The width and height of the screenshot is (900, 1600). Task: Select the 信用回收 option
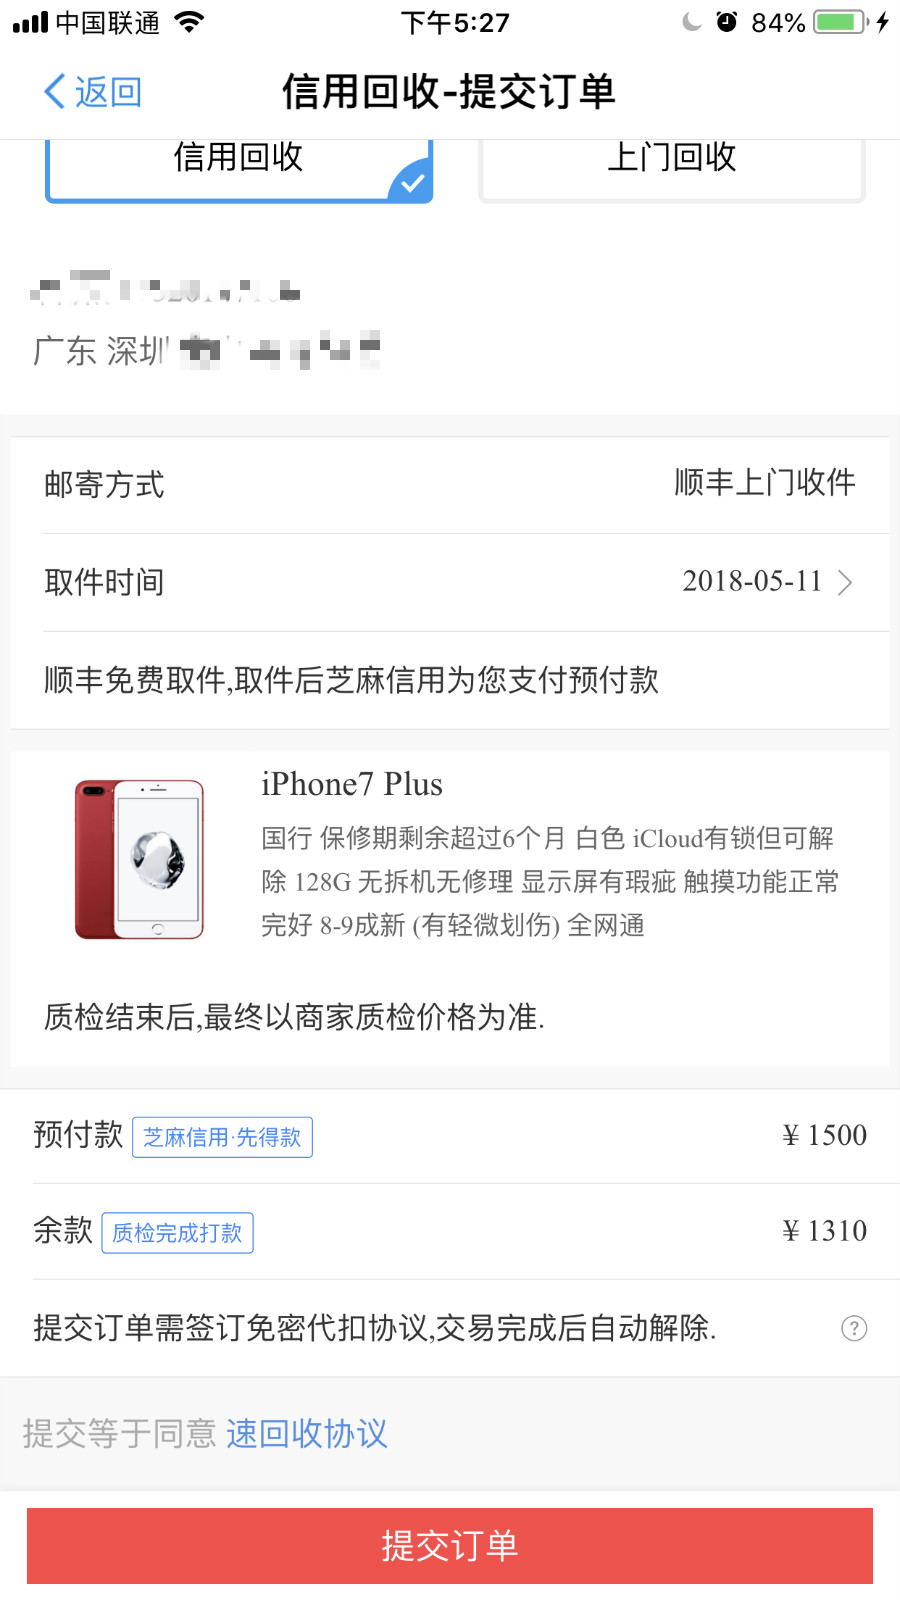[x=239, y=170]
